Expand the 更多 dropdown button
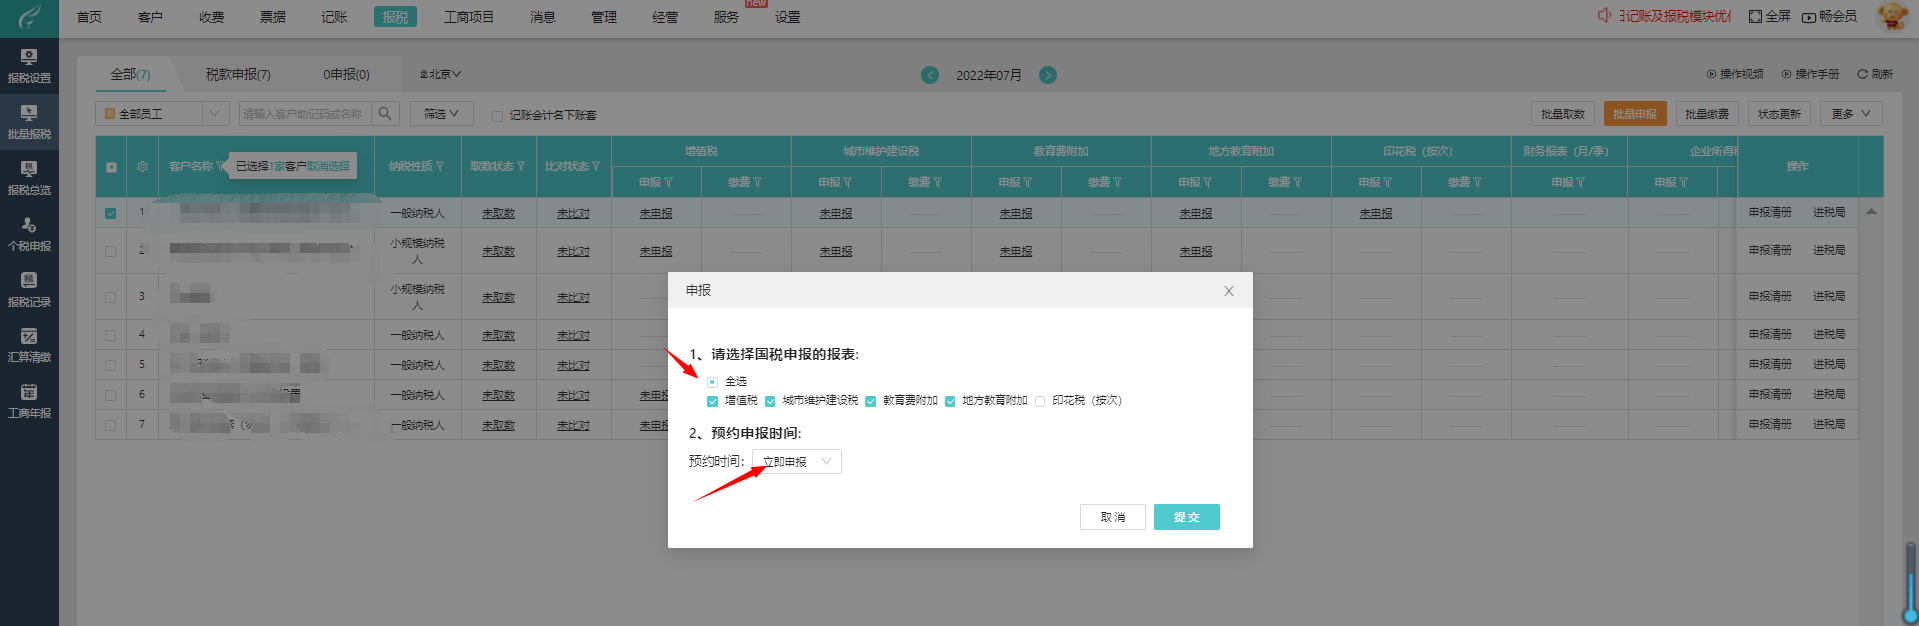Screen dimensions: 1919x626 point(1850,114)
